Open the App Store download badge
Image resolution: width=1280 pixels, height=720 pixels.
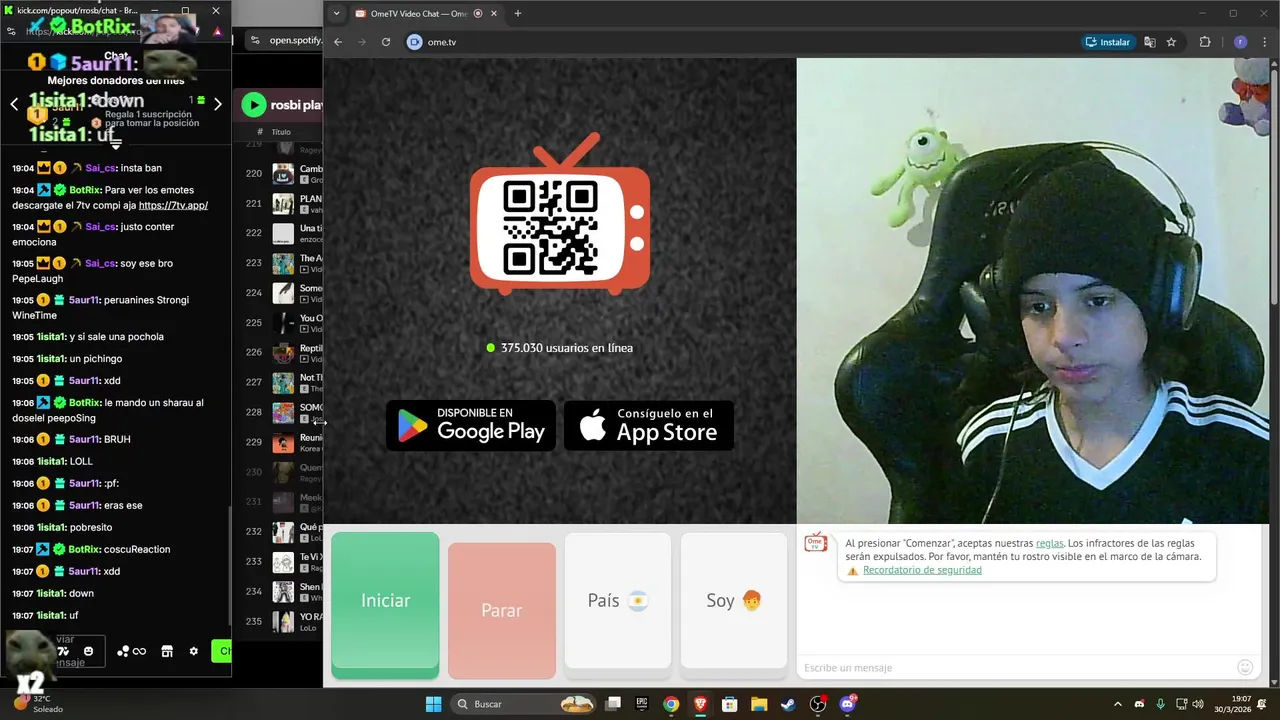pos(649,426)
